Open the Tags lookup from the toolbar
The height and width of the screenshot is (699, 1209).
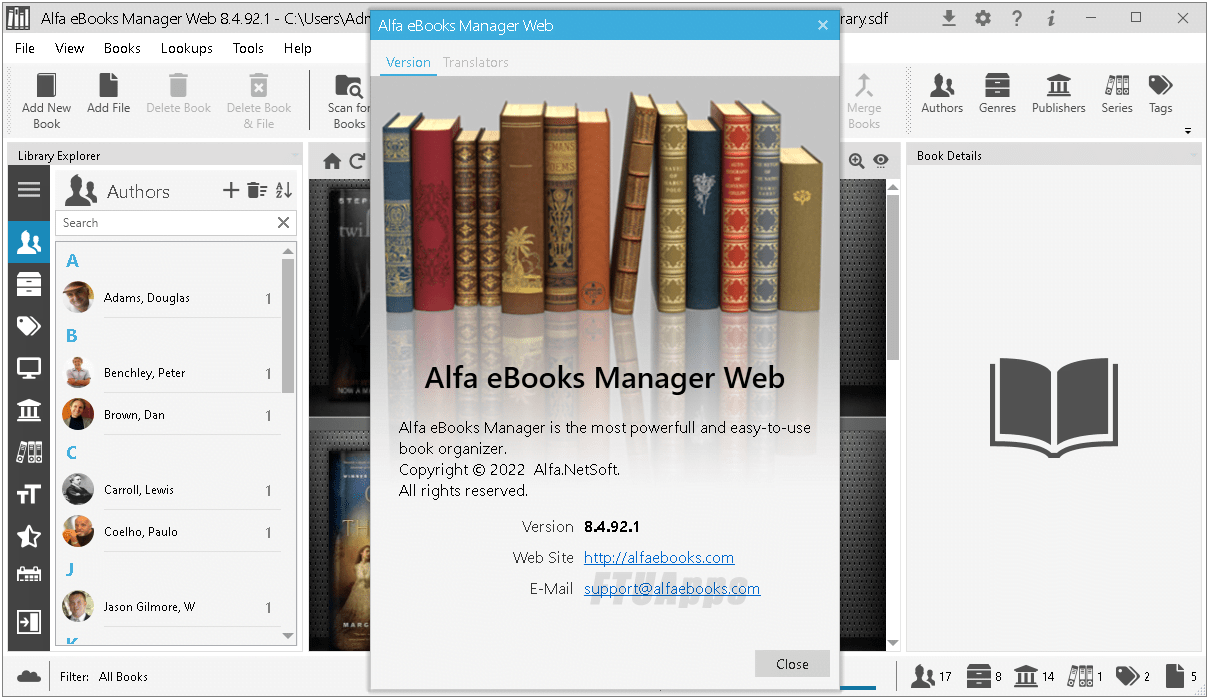(x=1160, y=86)
